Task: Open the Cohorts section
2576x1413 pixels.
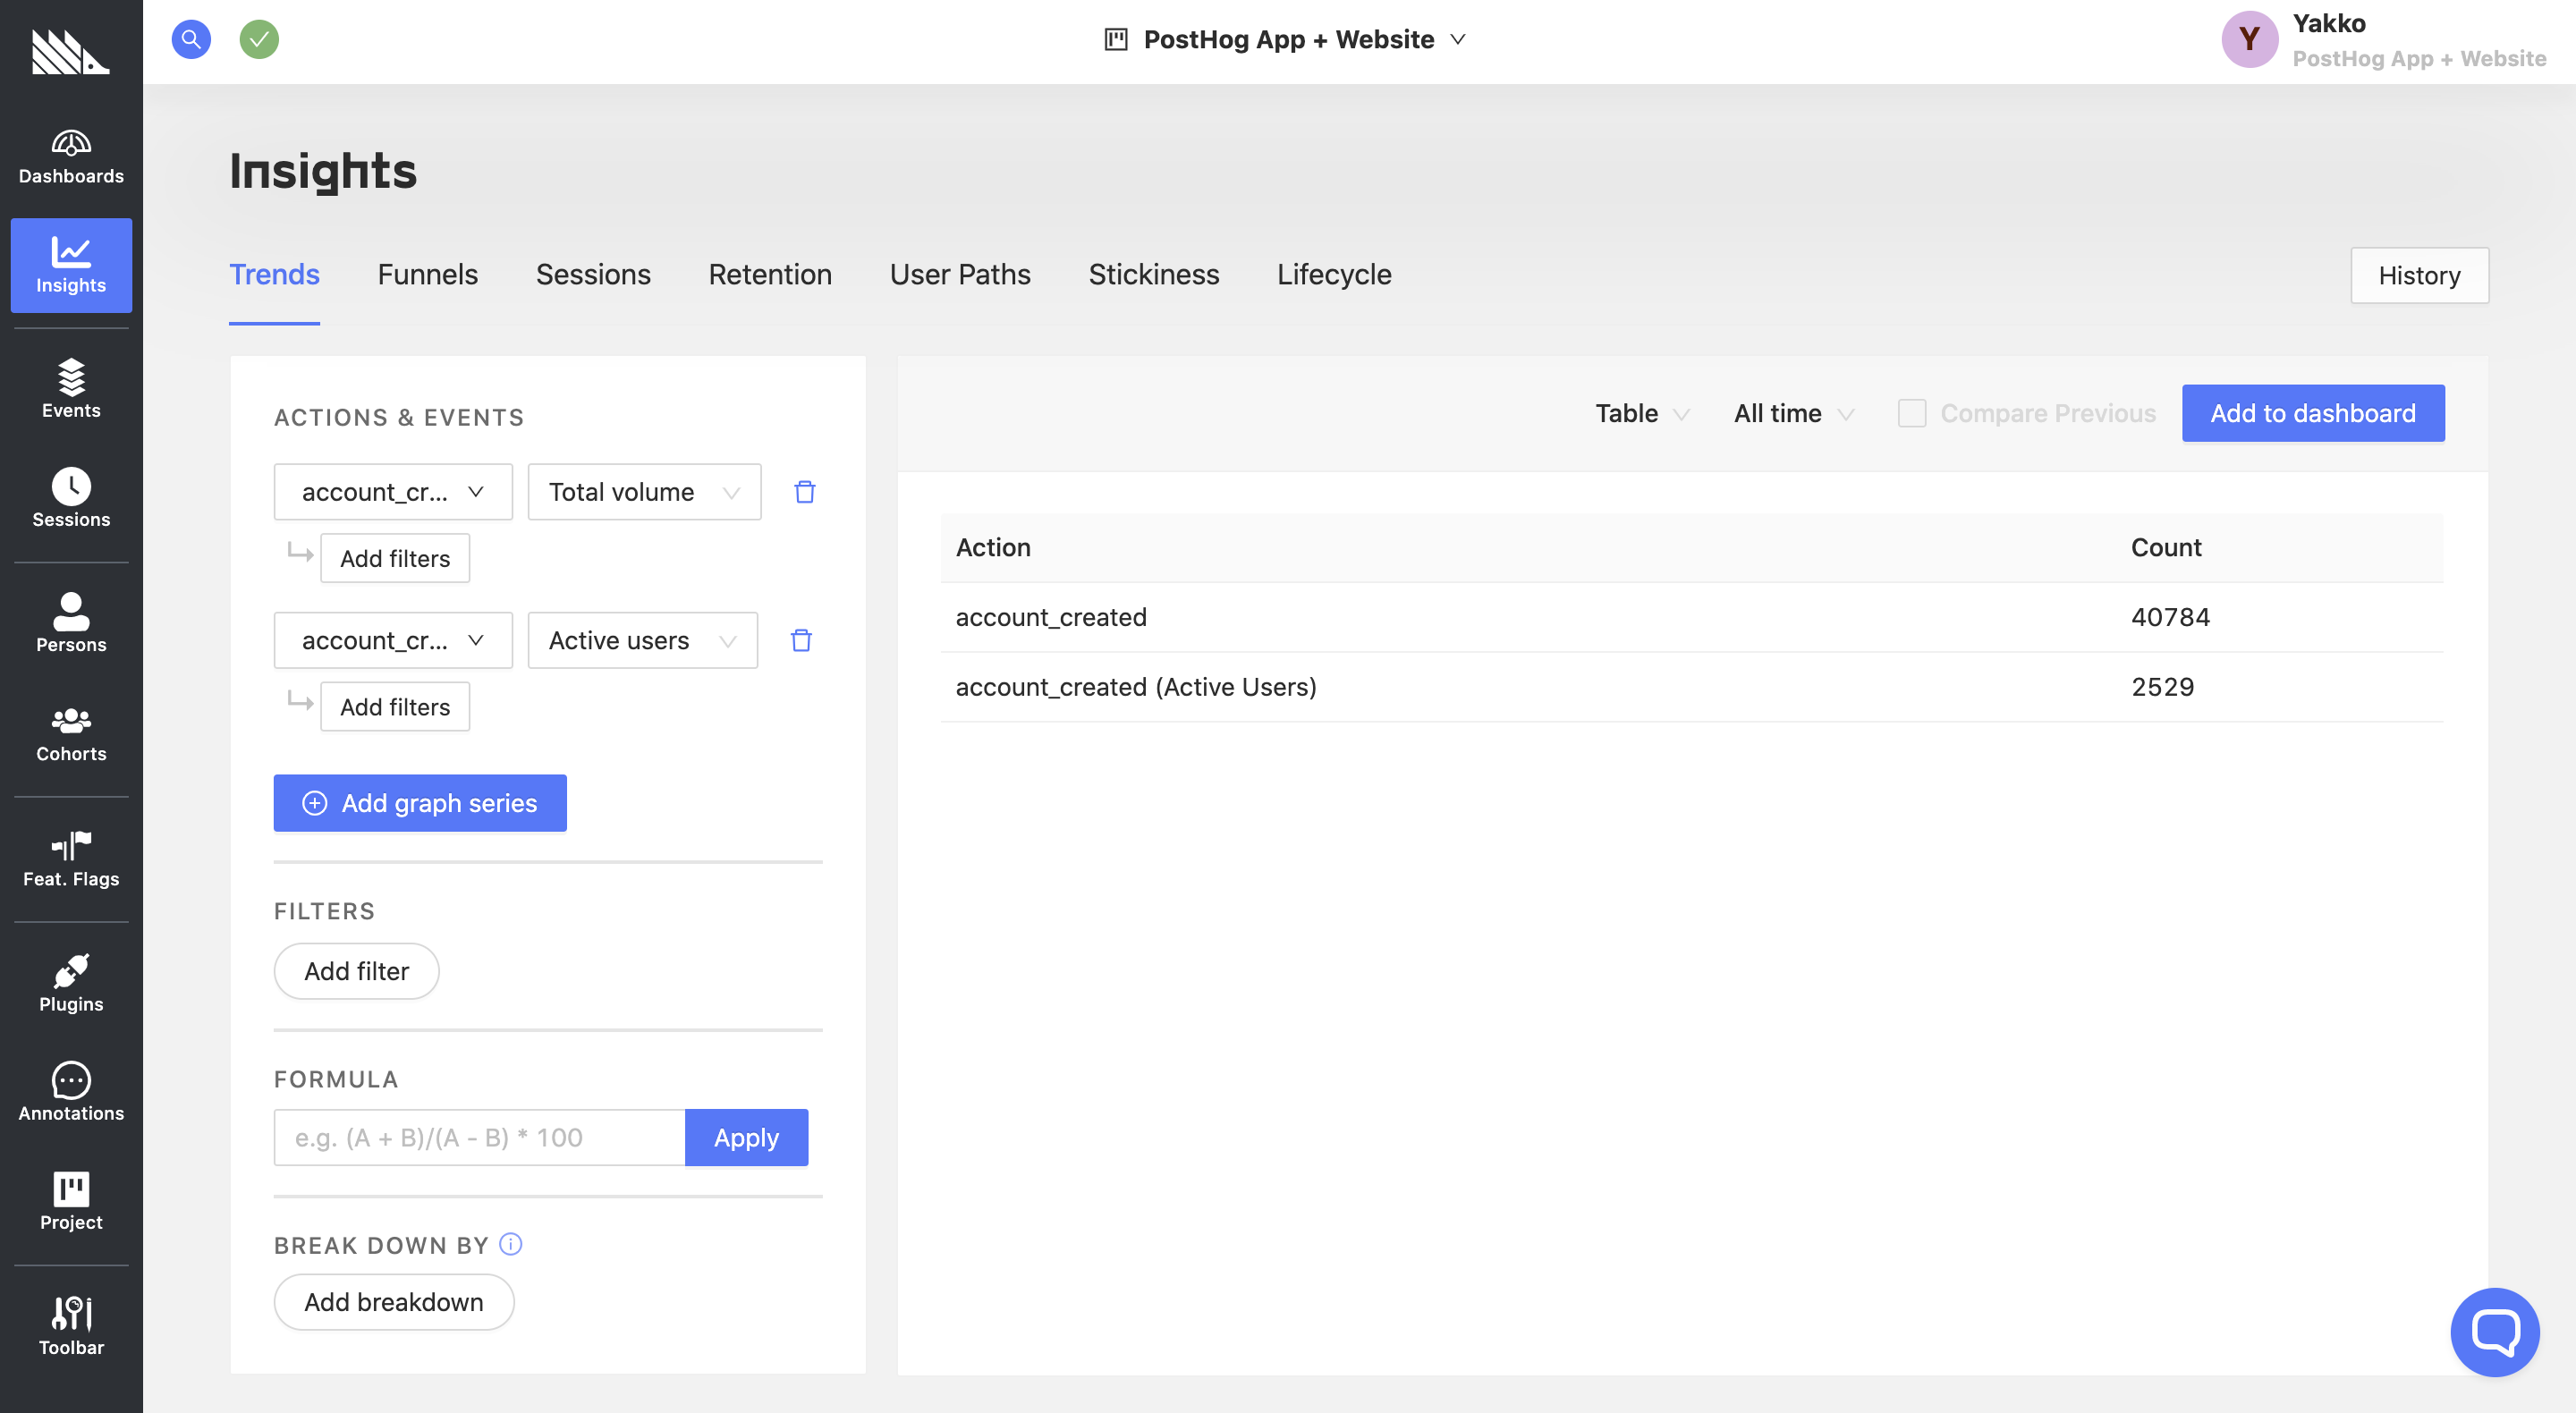Action: coord(71,734)
